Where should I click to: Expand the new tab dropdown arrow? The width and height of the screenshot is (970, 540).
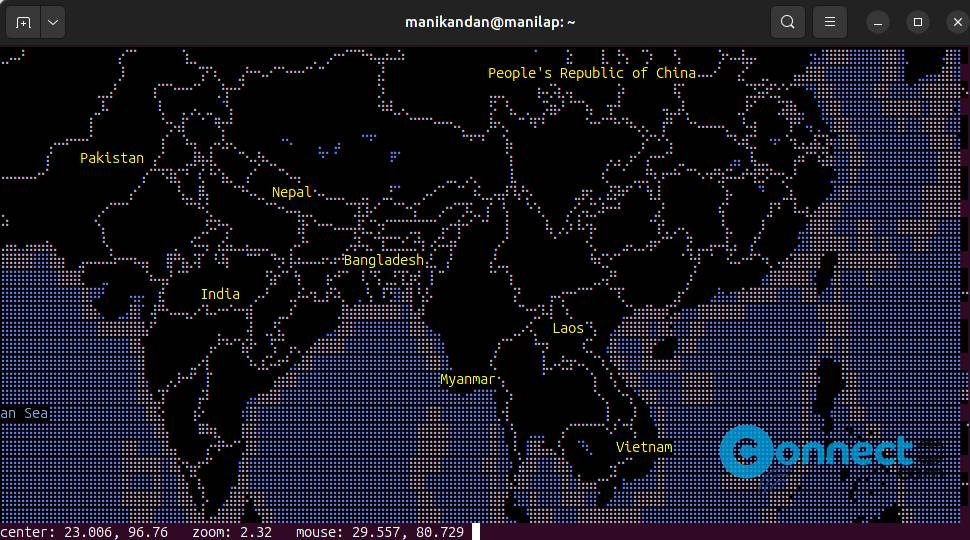coord(53,23)
